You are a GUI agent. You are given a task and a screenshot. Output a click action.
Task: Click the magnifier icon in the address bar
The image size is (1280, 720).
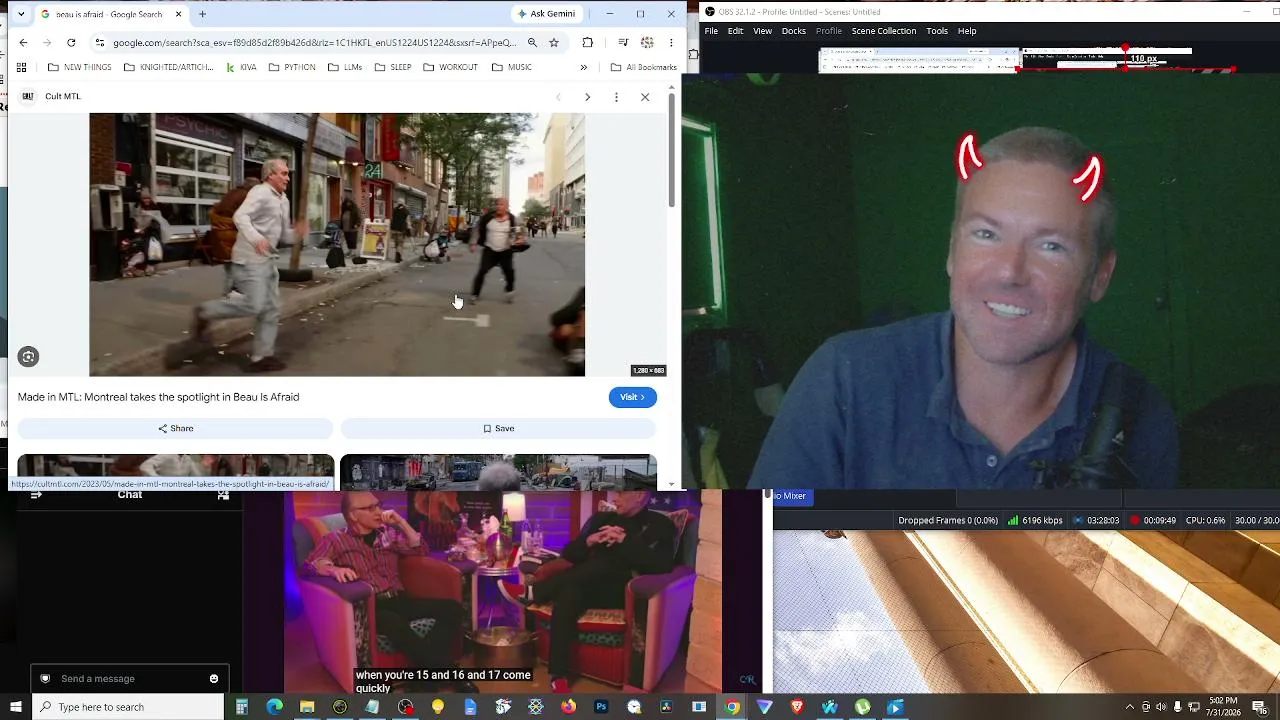(x=532, y=43)
